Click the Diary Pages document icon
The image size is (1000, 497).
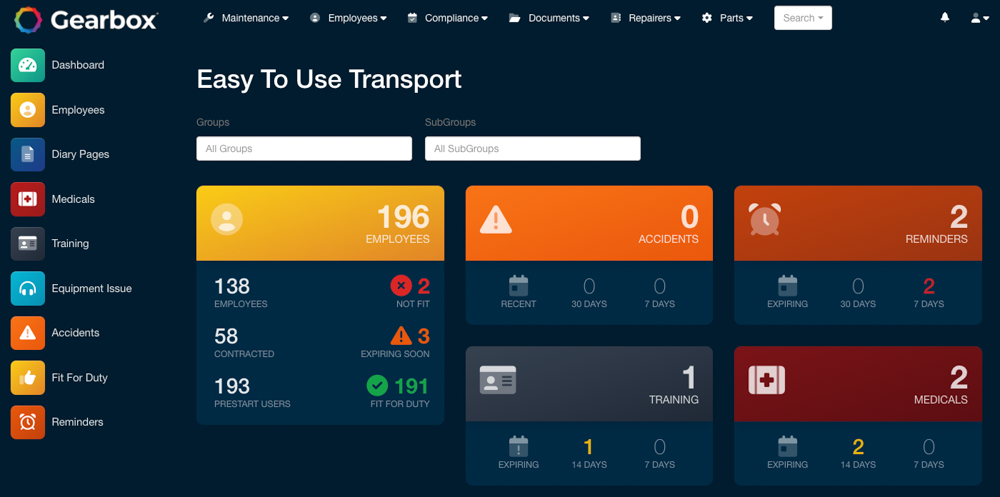27,154
